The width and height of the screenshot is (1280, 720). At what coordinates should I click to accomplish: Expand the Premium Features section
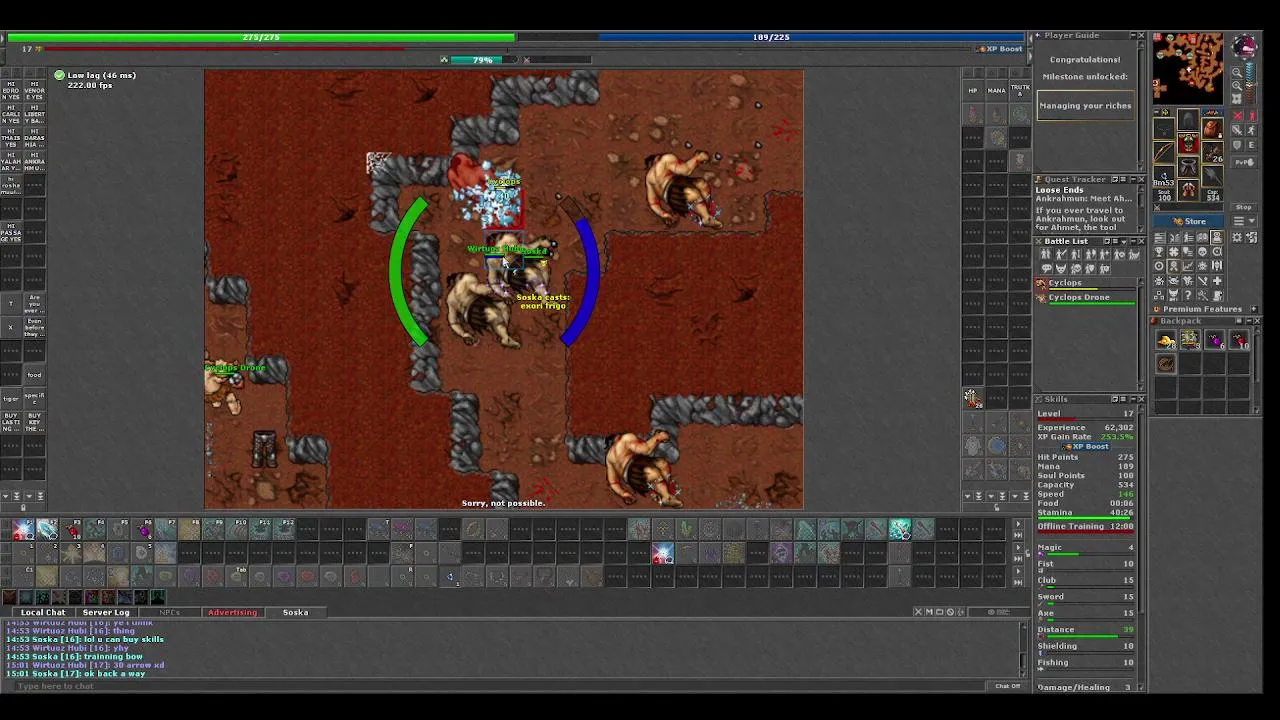[1254, 309]
